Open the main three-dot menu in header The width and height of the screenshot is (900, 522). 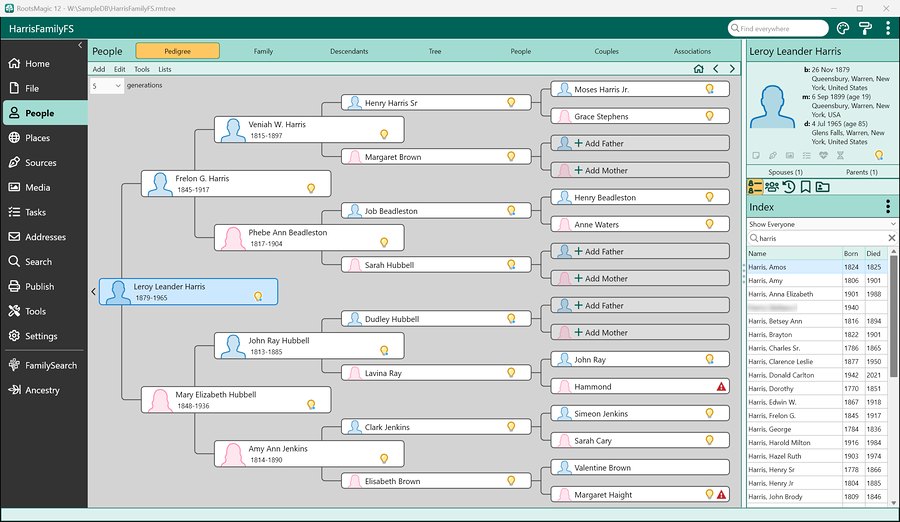[887, 28]
